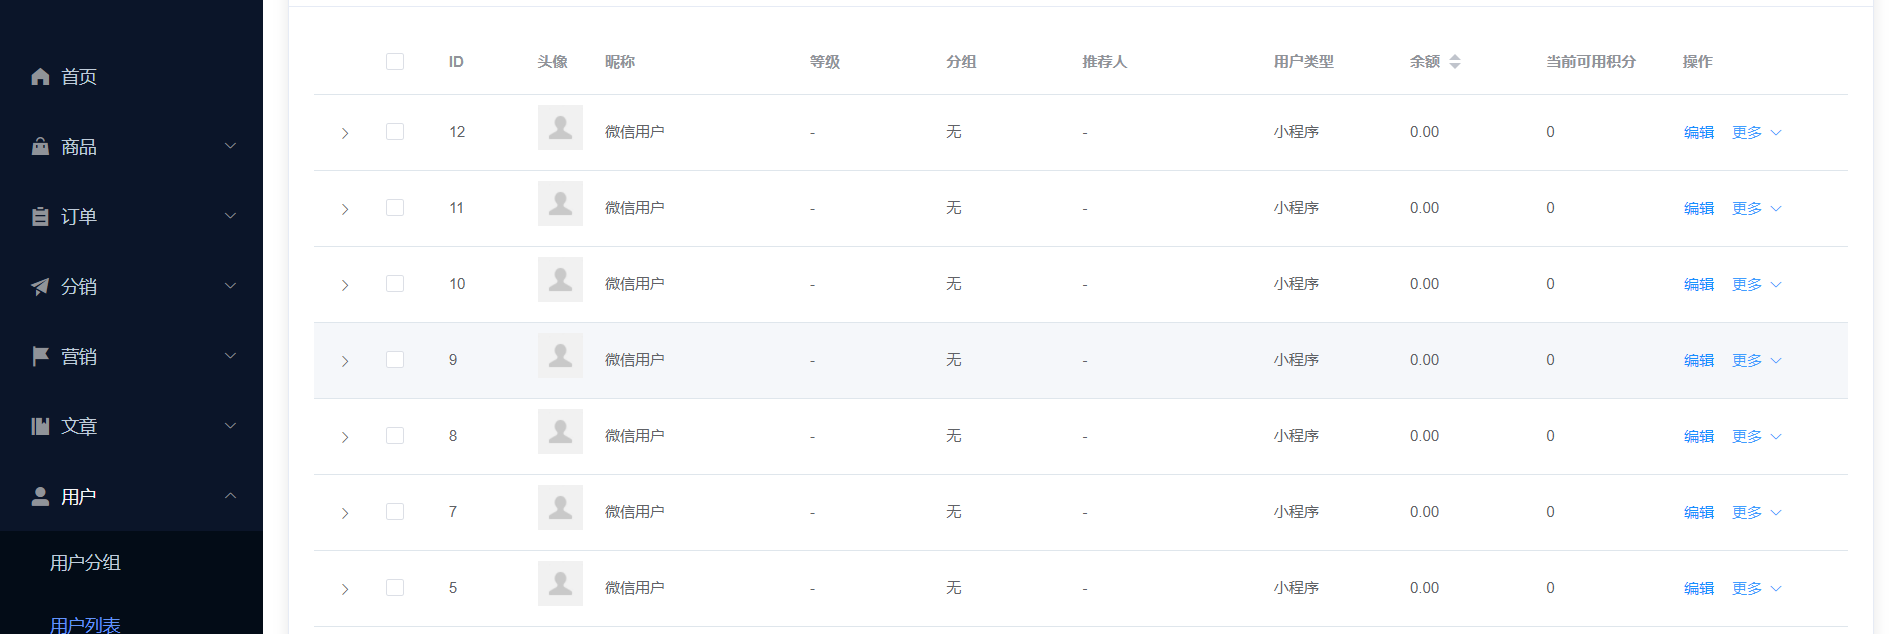Click the person icon for 用户
This screenshot has height=634, width=1891.
[40, 496]
